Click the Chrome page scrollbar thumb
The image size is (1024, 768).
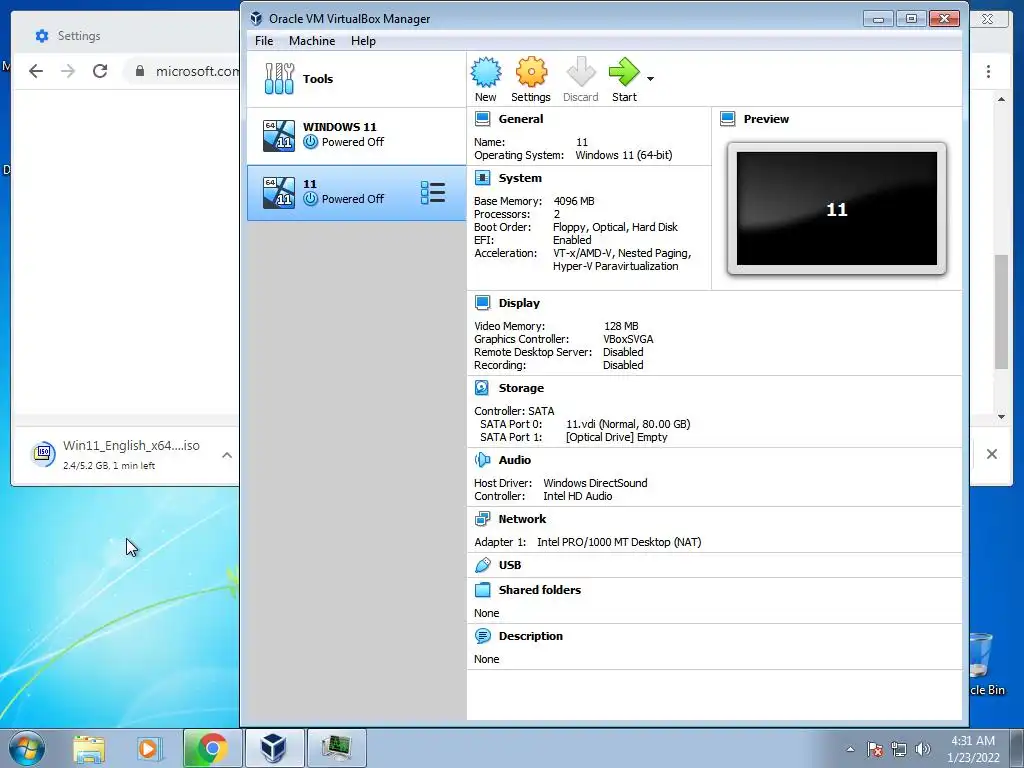tap(1001, 312)
